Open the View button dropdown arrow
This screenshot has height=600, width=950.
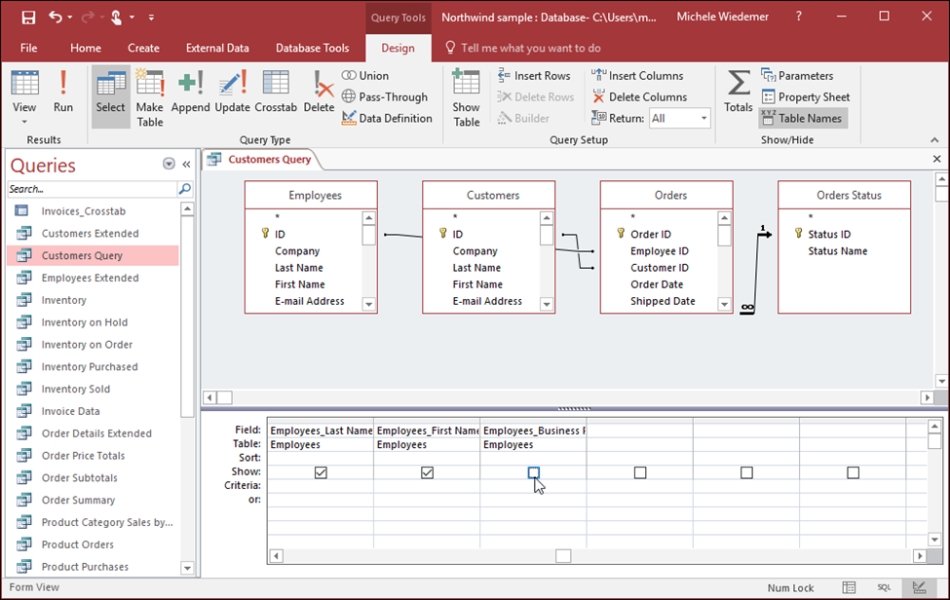click(x=24, y=122)
